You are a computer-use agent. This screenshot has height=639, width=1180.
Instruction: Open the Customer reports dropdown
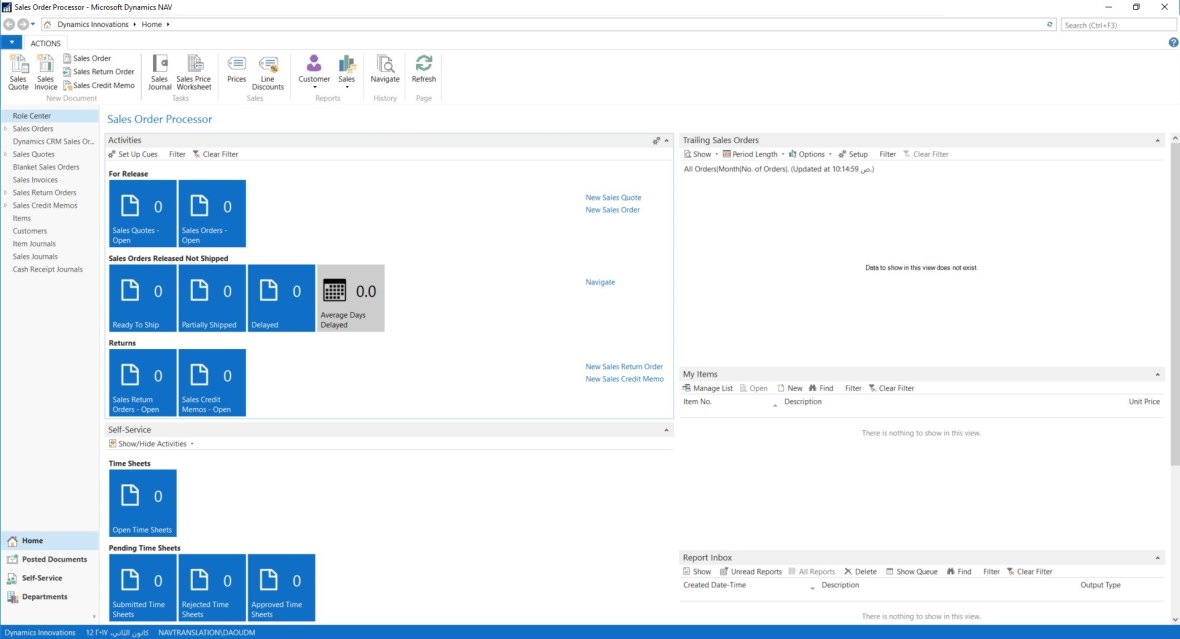(314, 72)
